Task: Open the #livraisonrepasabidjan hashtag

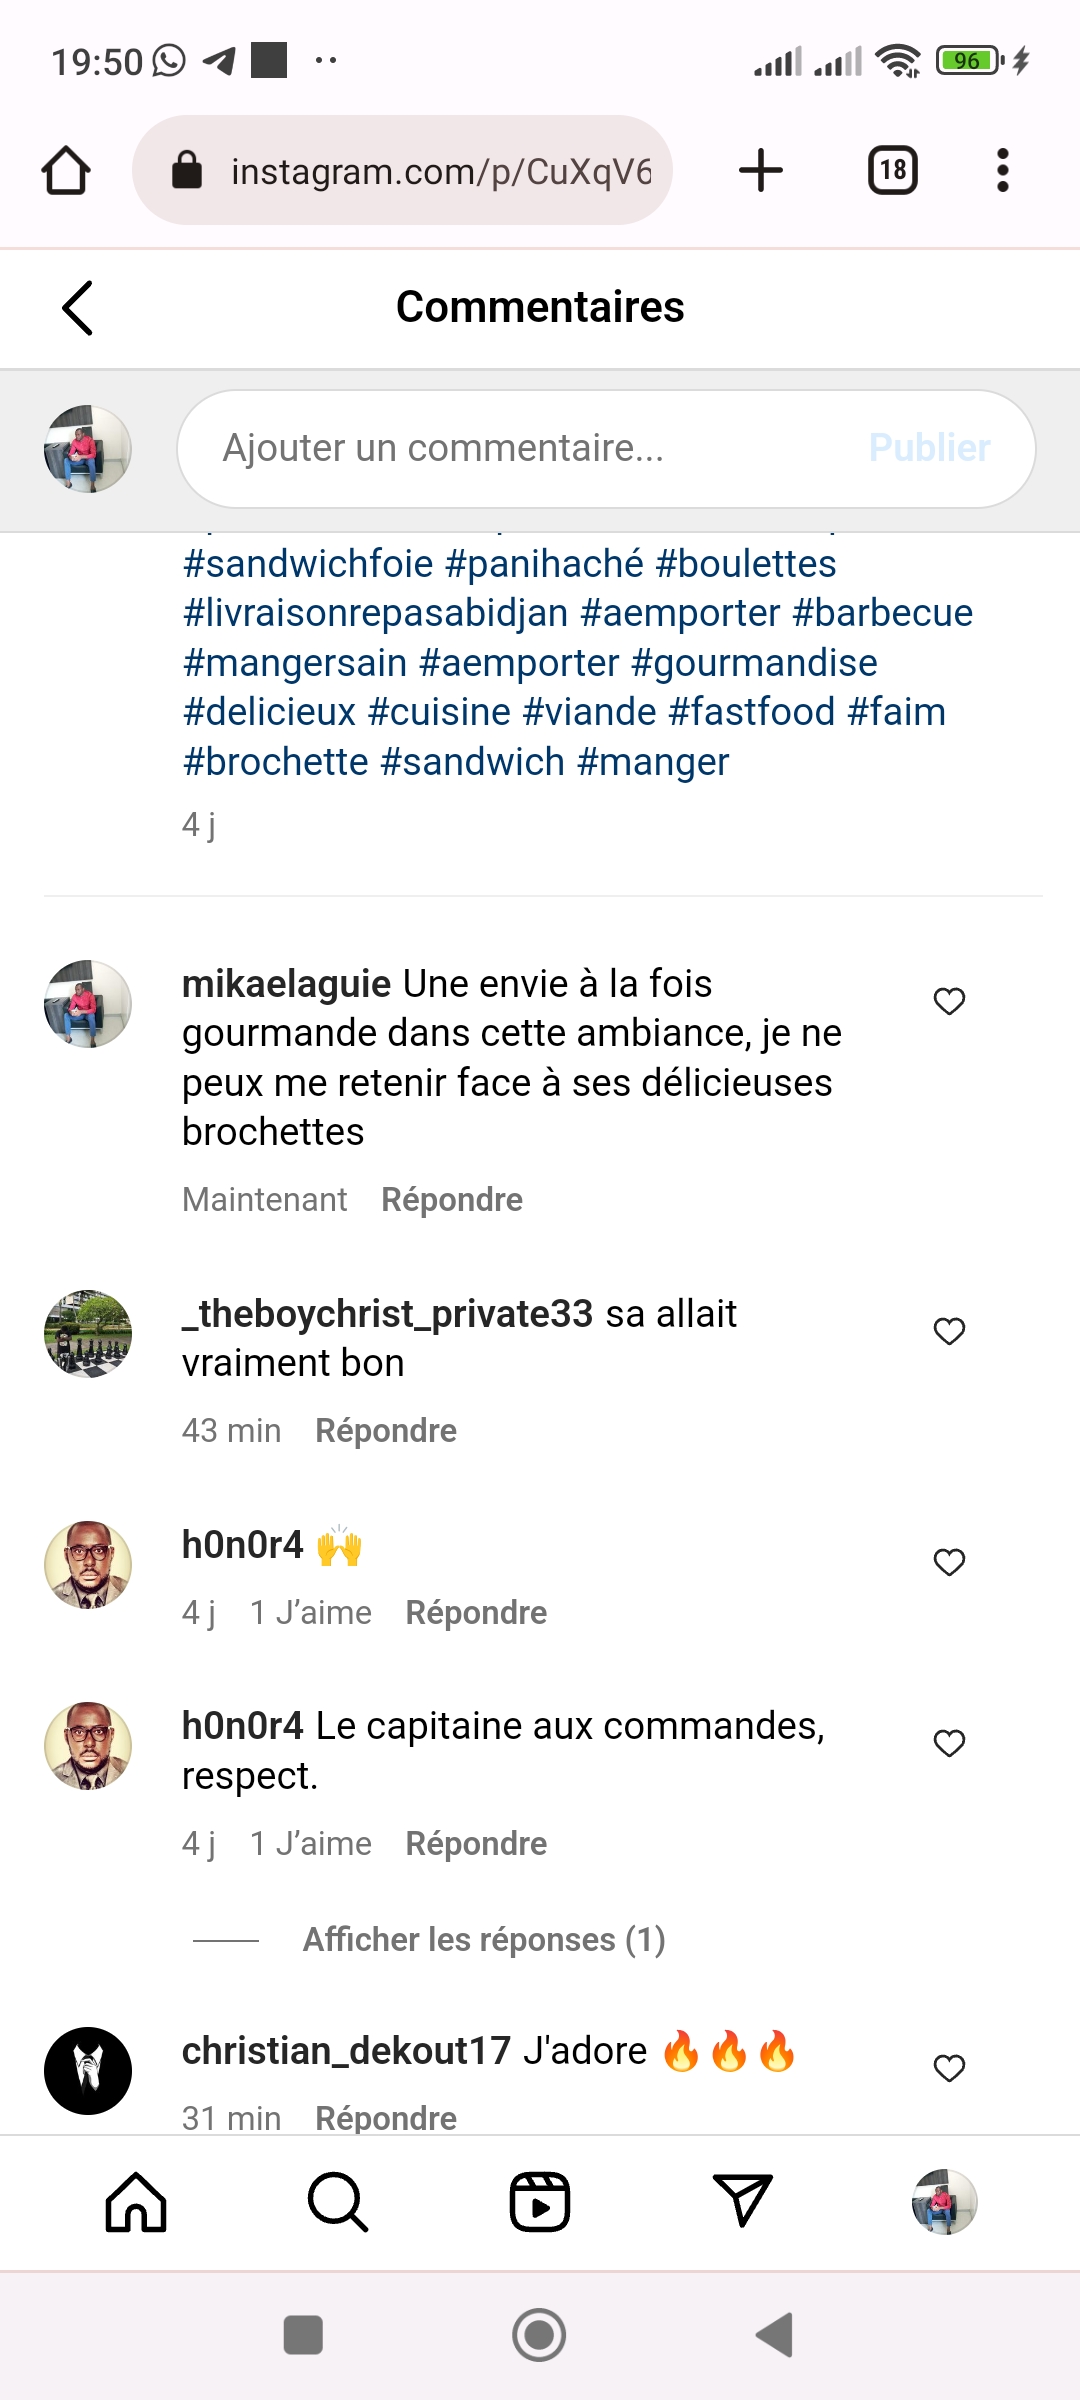Action: (x=375, y=613)
